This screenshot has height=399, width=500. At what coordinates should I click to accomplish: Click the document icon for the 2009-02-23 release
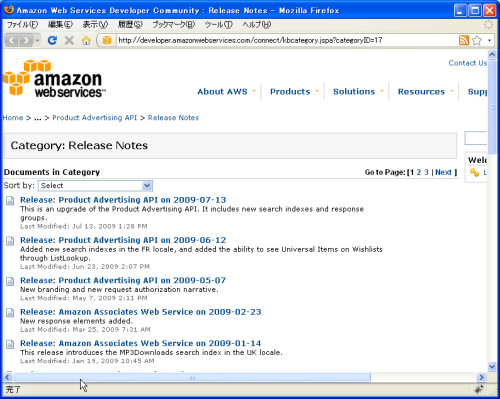pos(10,313)
